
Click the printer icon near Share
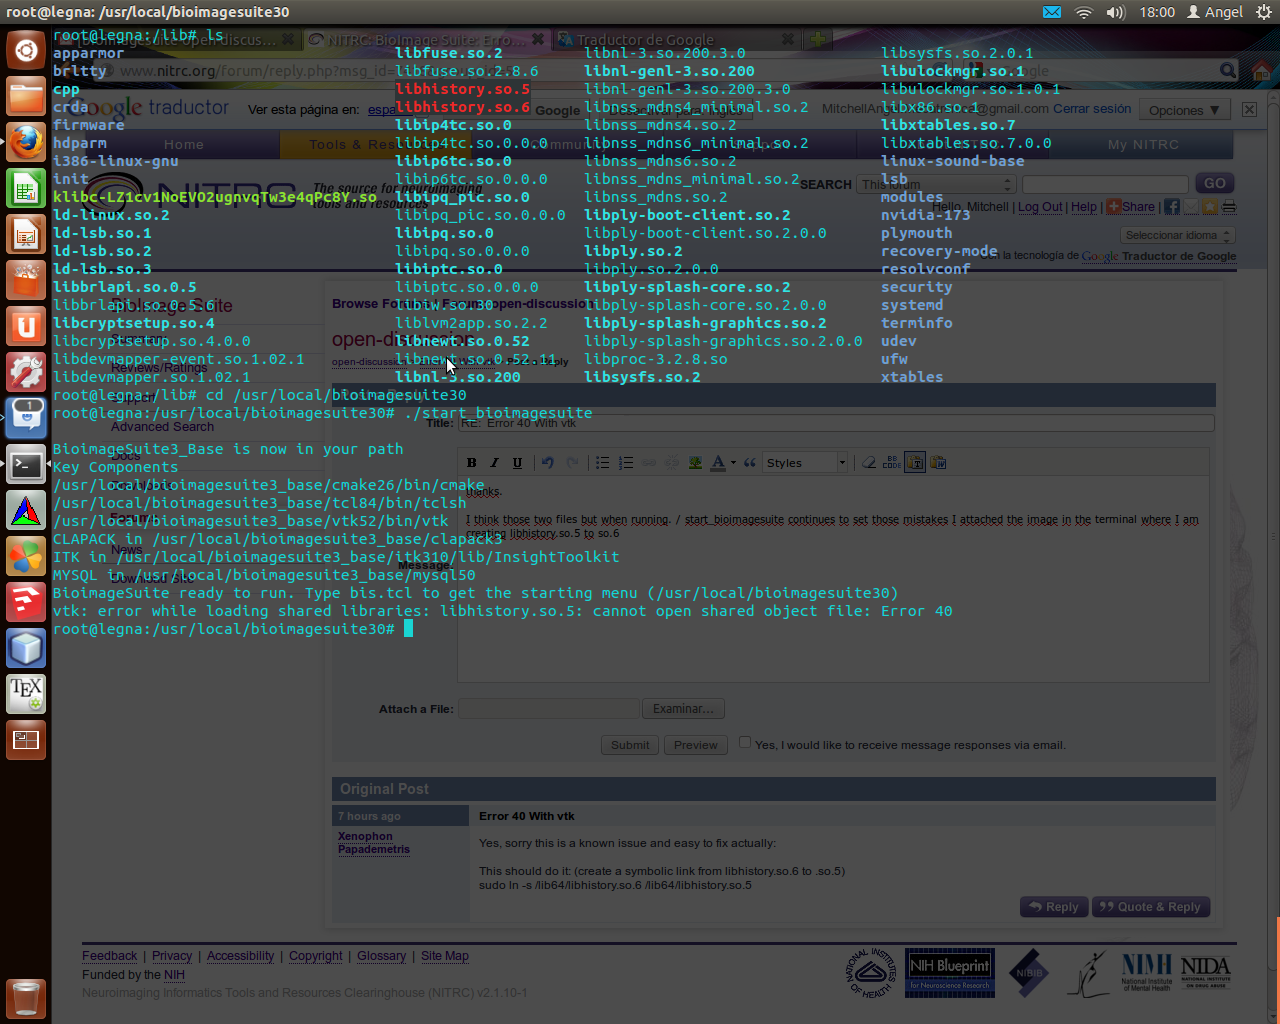click(1229, 207)
